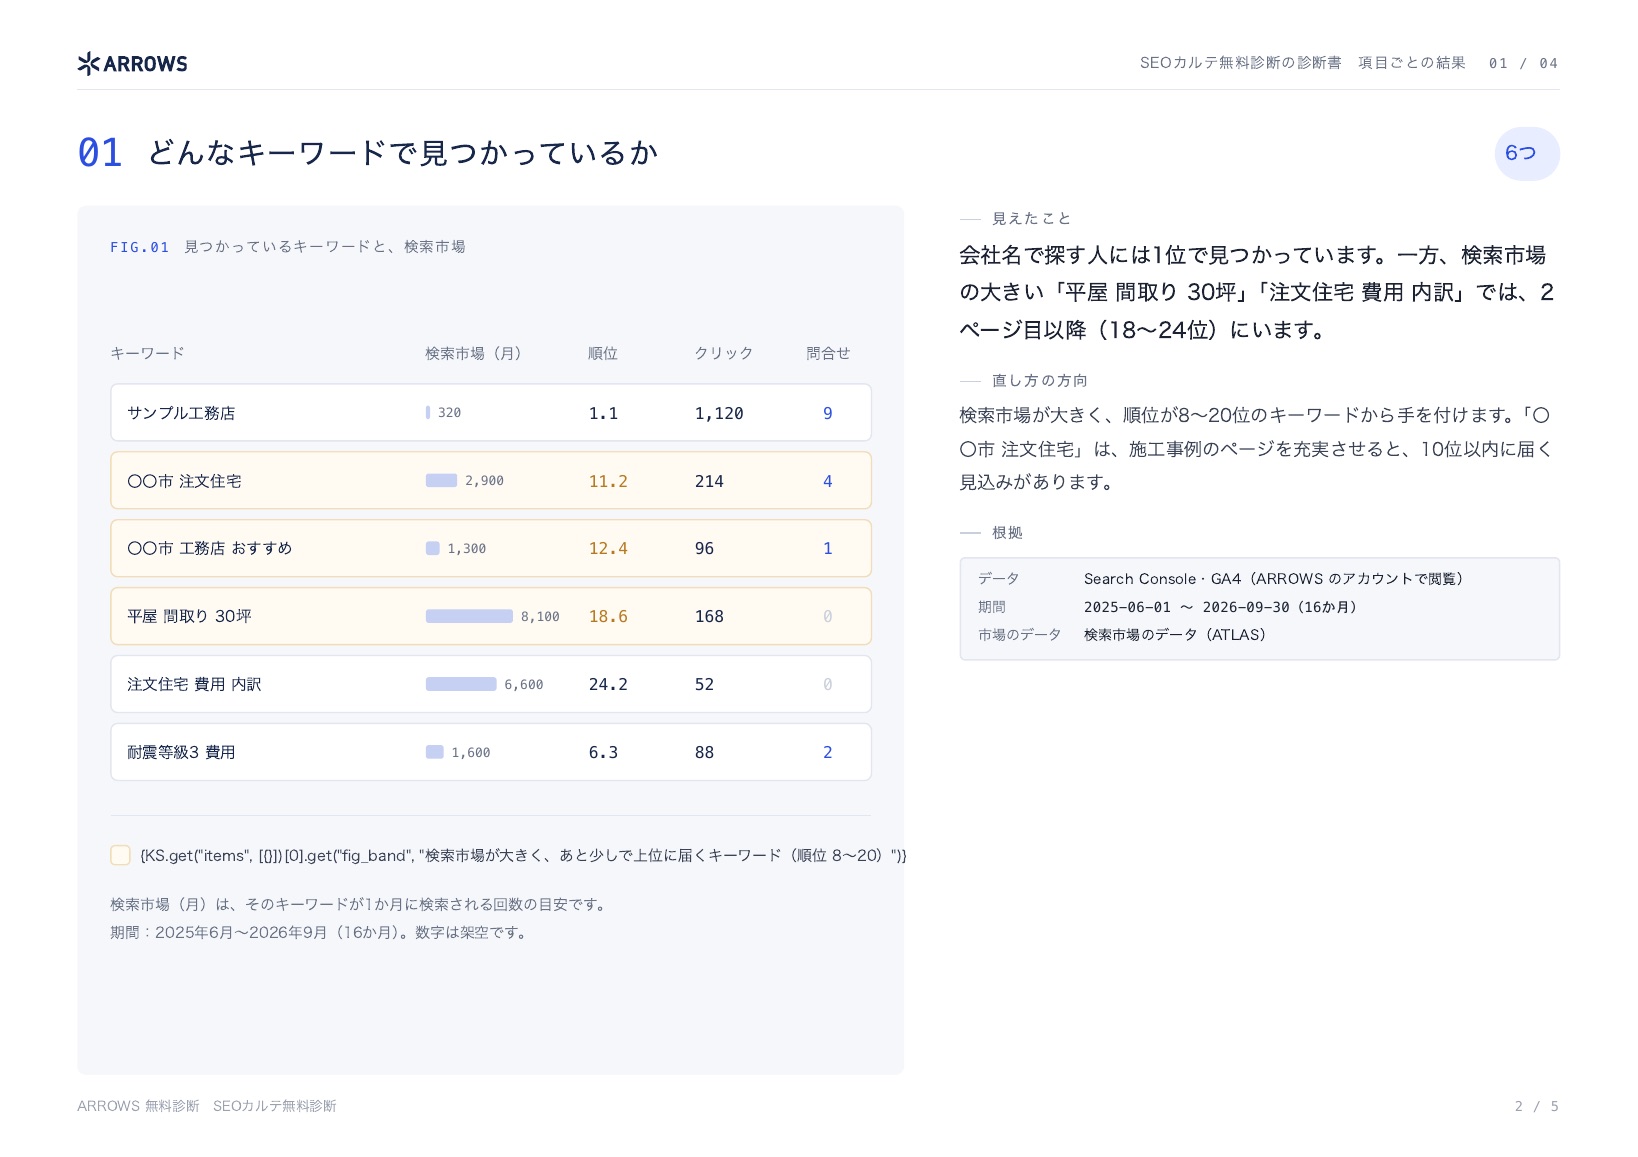
Task: Click the click count "168"
Action: click(x=709, y=616)
